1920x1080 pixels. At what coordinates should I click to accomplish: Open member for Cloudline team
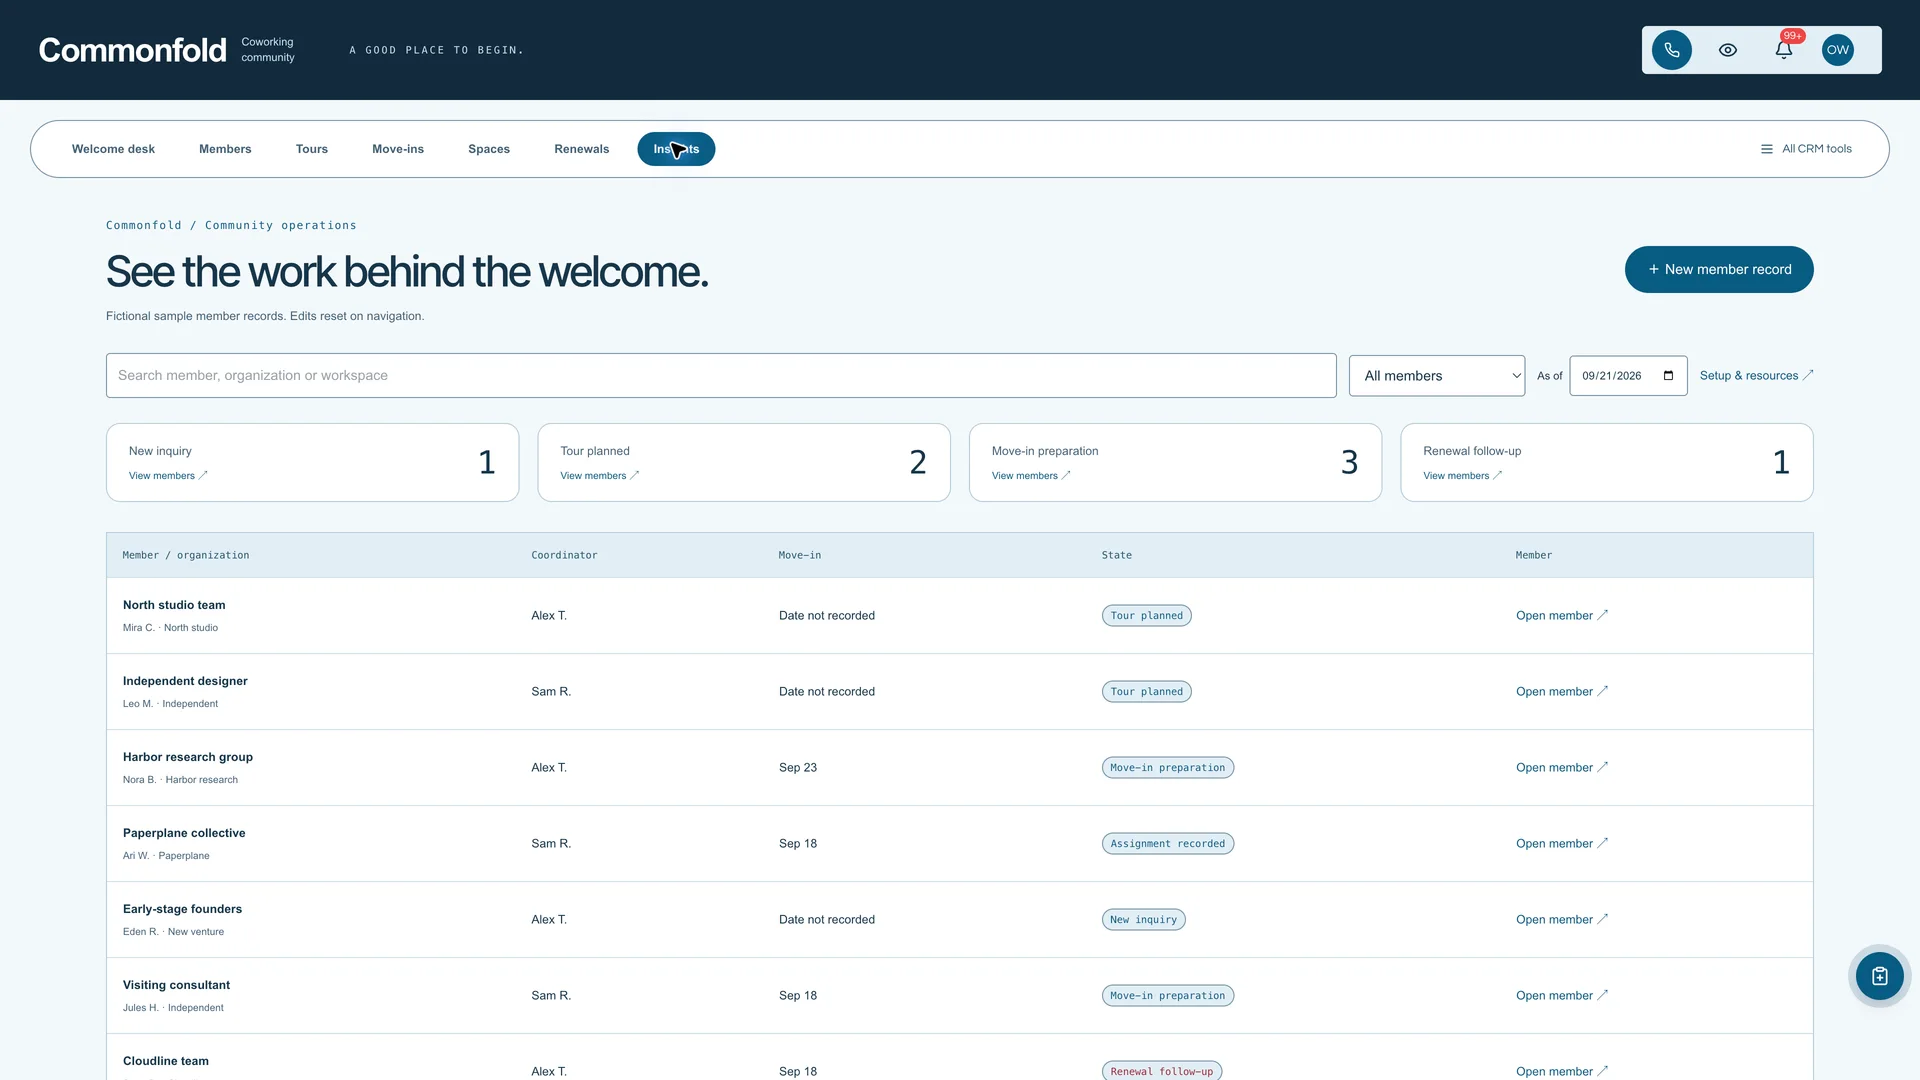1561,1071
